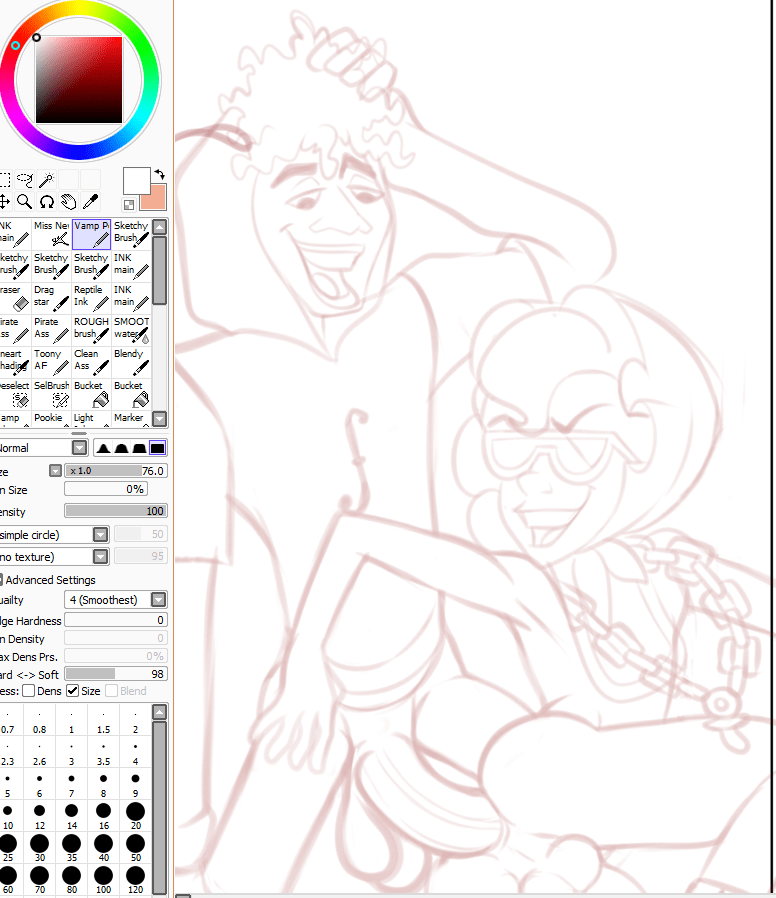Click the tool list scroll-down arrow
Screen dimensions: 776x898
(x=160, y=419)
